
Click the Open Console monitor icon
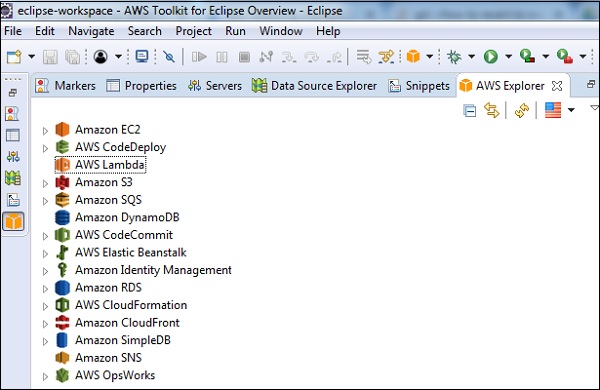click(x=142, y=57)
